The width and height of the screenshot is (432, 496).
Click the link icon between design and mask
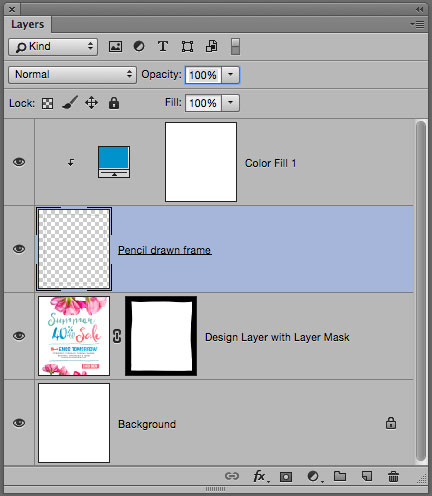(117, 336)
